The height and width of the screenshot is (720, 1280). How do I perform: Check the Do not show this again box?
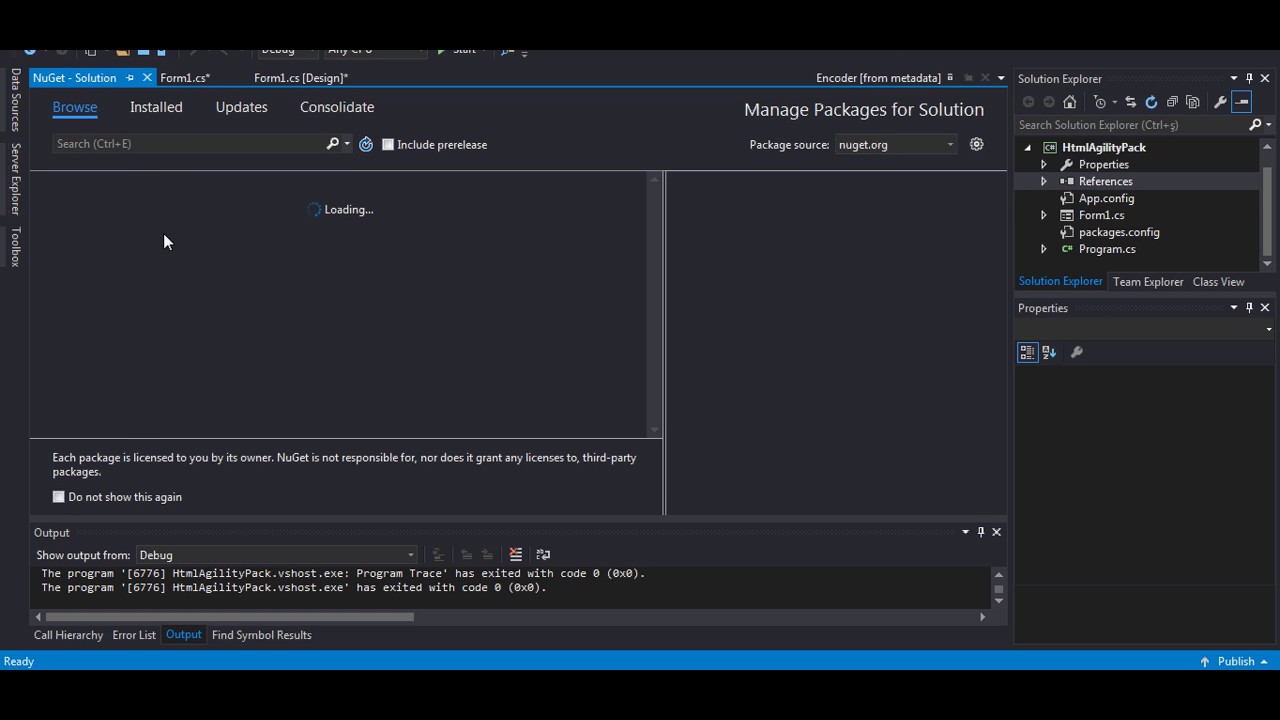[59, 497]
